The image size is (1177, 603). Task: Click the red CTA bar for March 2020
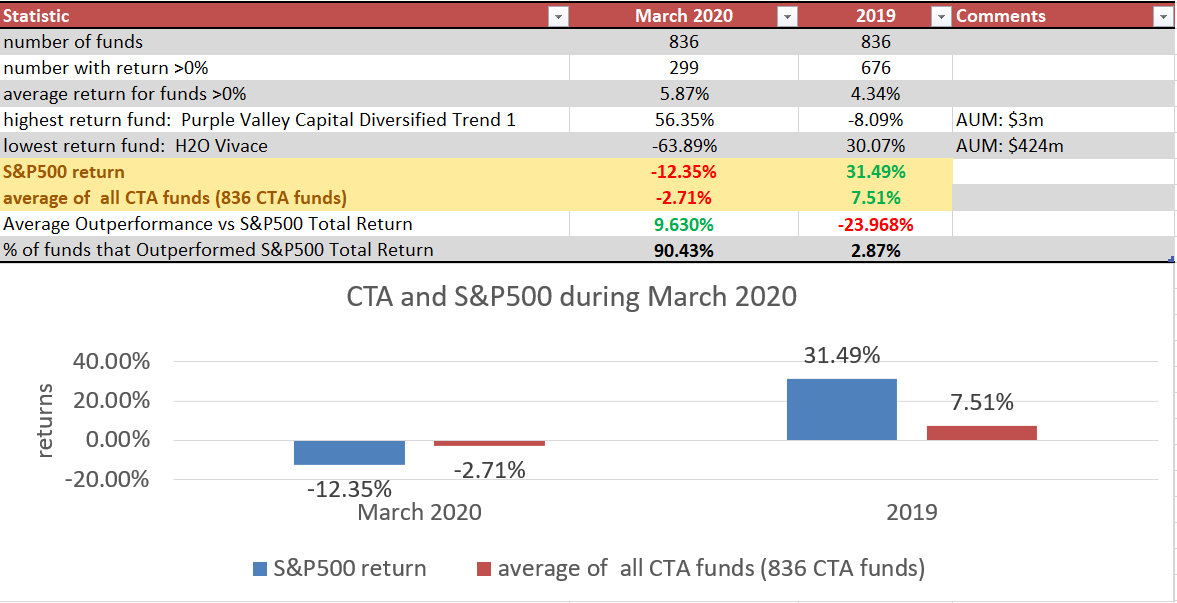tap(489, 443)
